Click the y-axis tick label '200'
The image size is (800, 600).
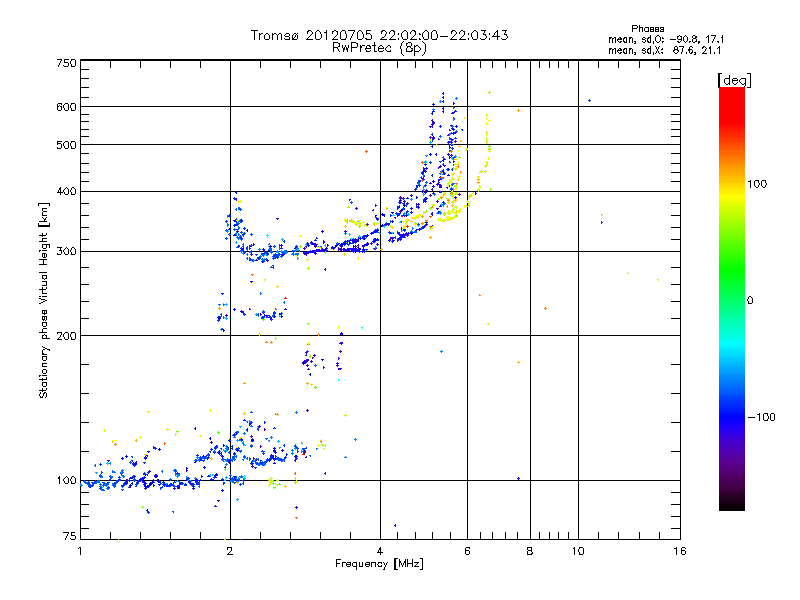66,336
